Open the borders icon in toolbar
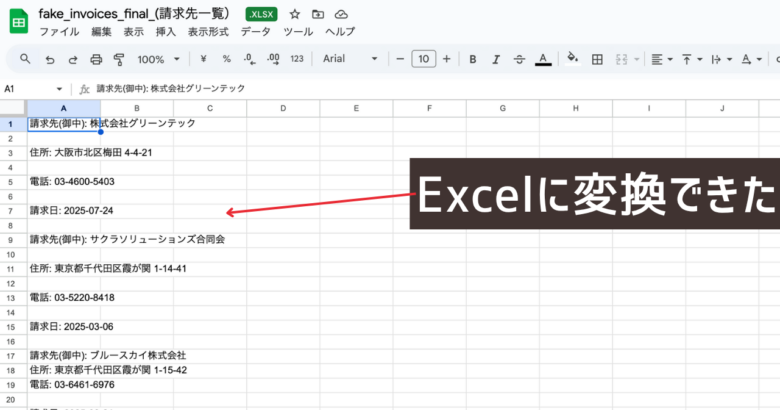Viewport: 780px width, 410px height. [x=597, y=59]
